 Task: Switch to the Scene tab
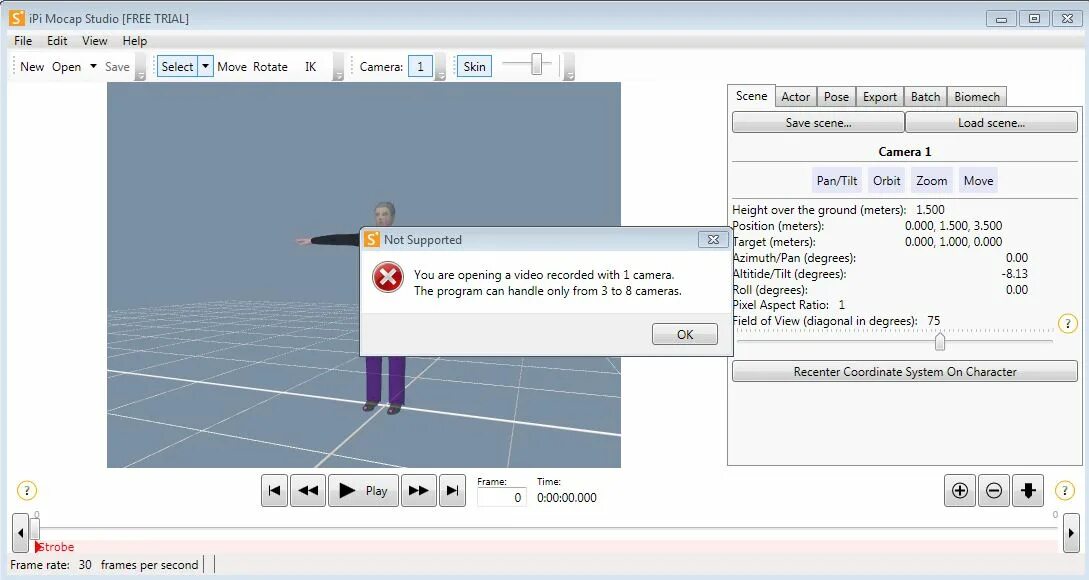(751, 96)
